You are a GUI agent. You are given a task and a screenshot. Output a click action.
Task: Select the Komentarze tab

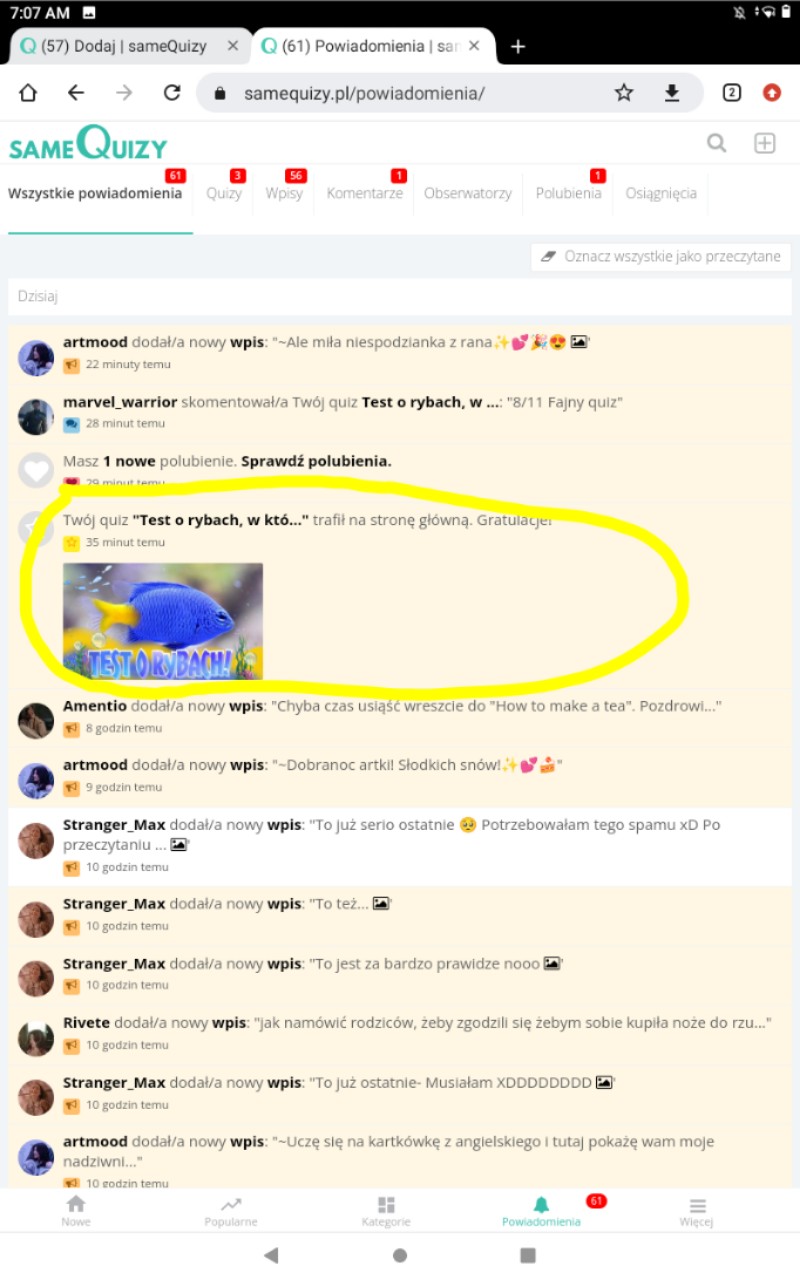tap(365, 193)
